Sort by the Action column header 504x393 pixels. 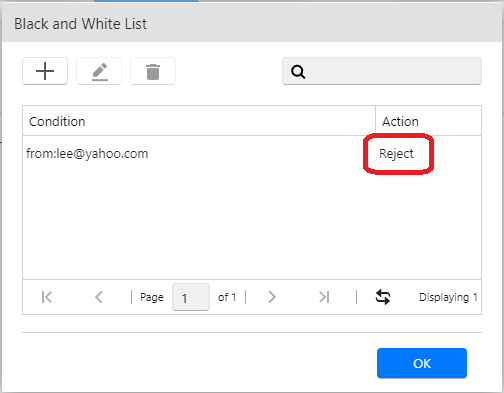click(428, 121)
